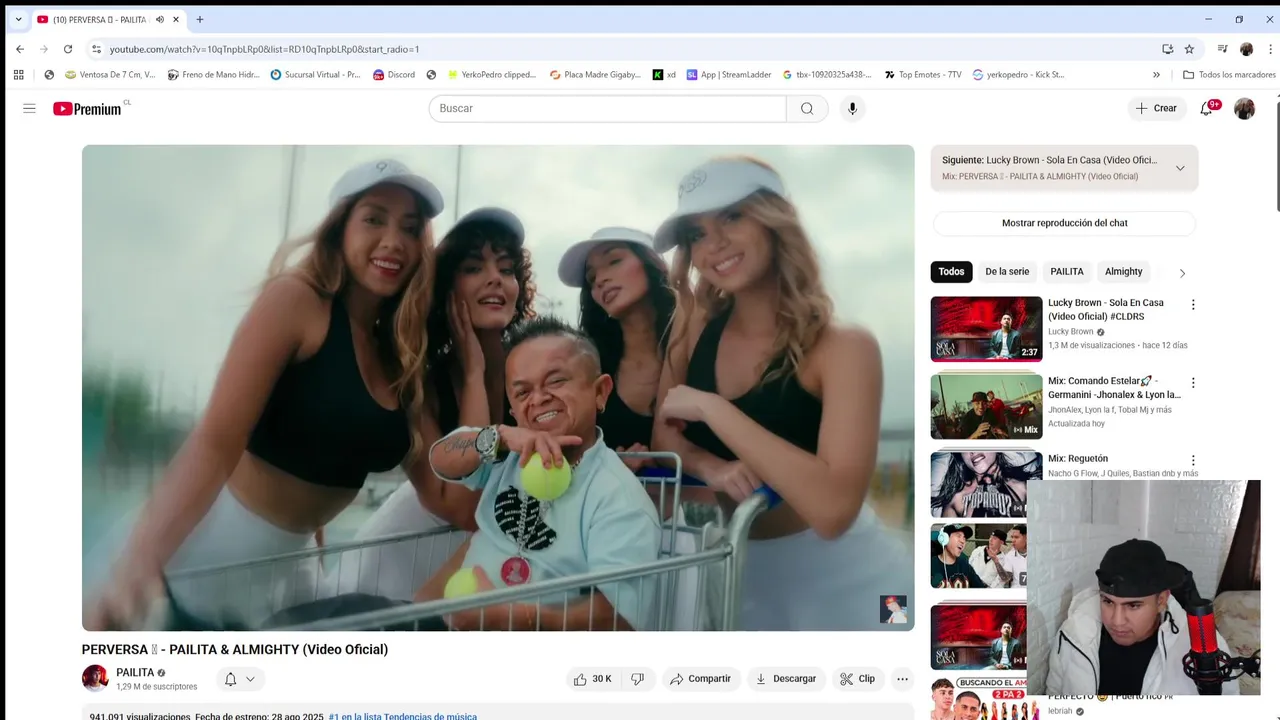Go back in browser history

pos(20,49)
